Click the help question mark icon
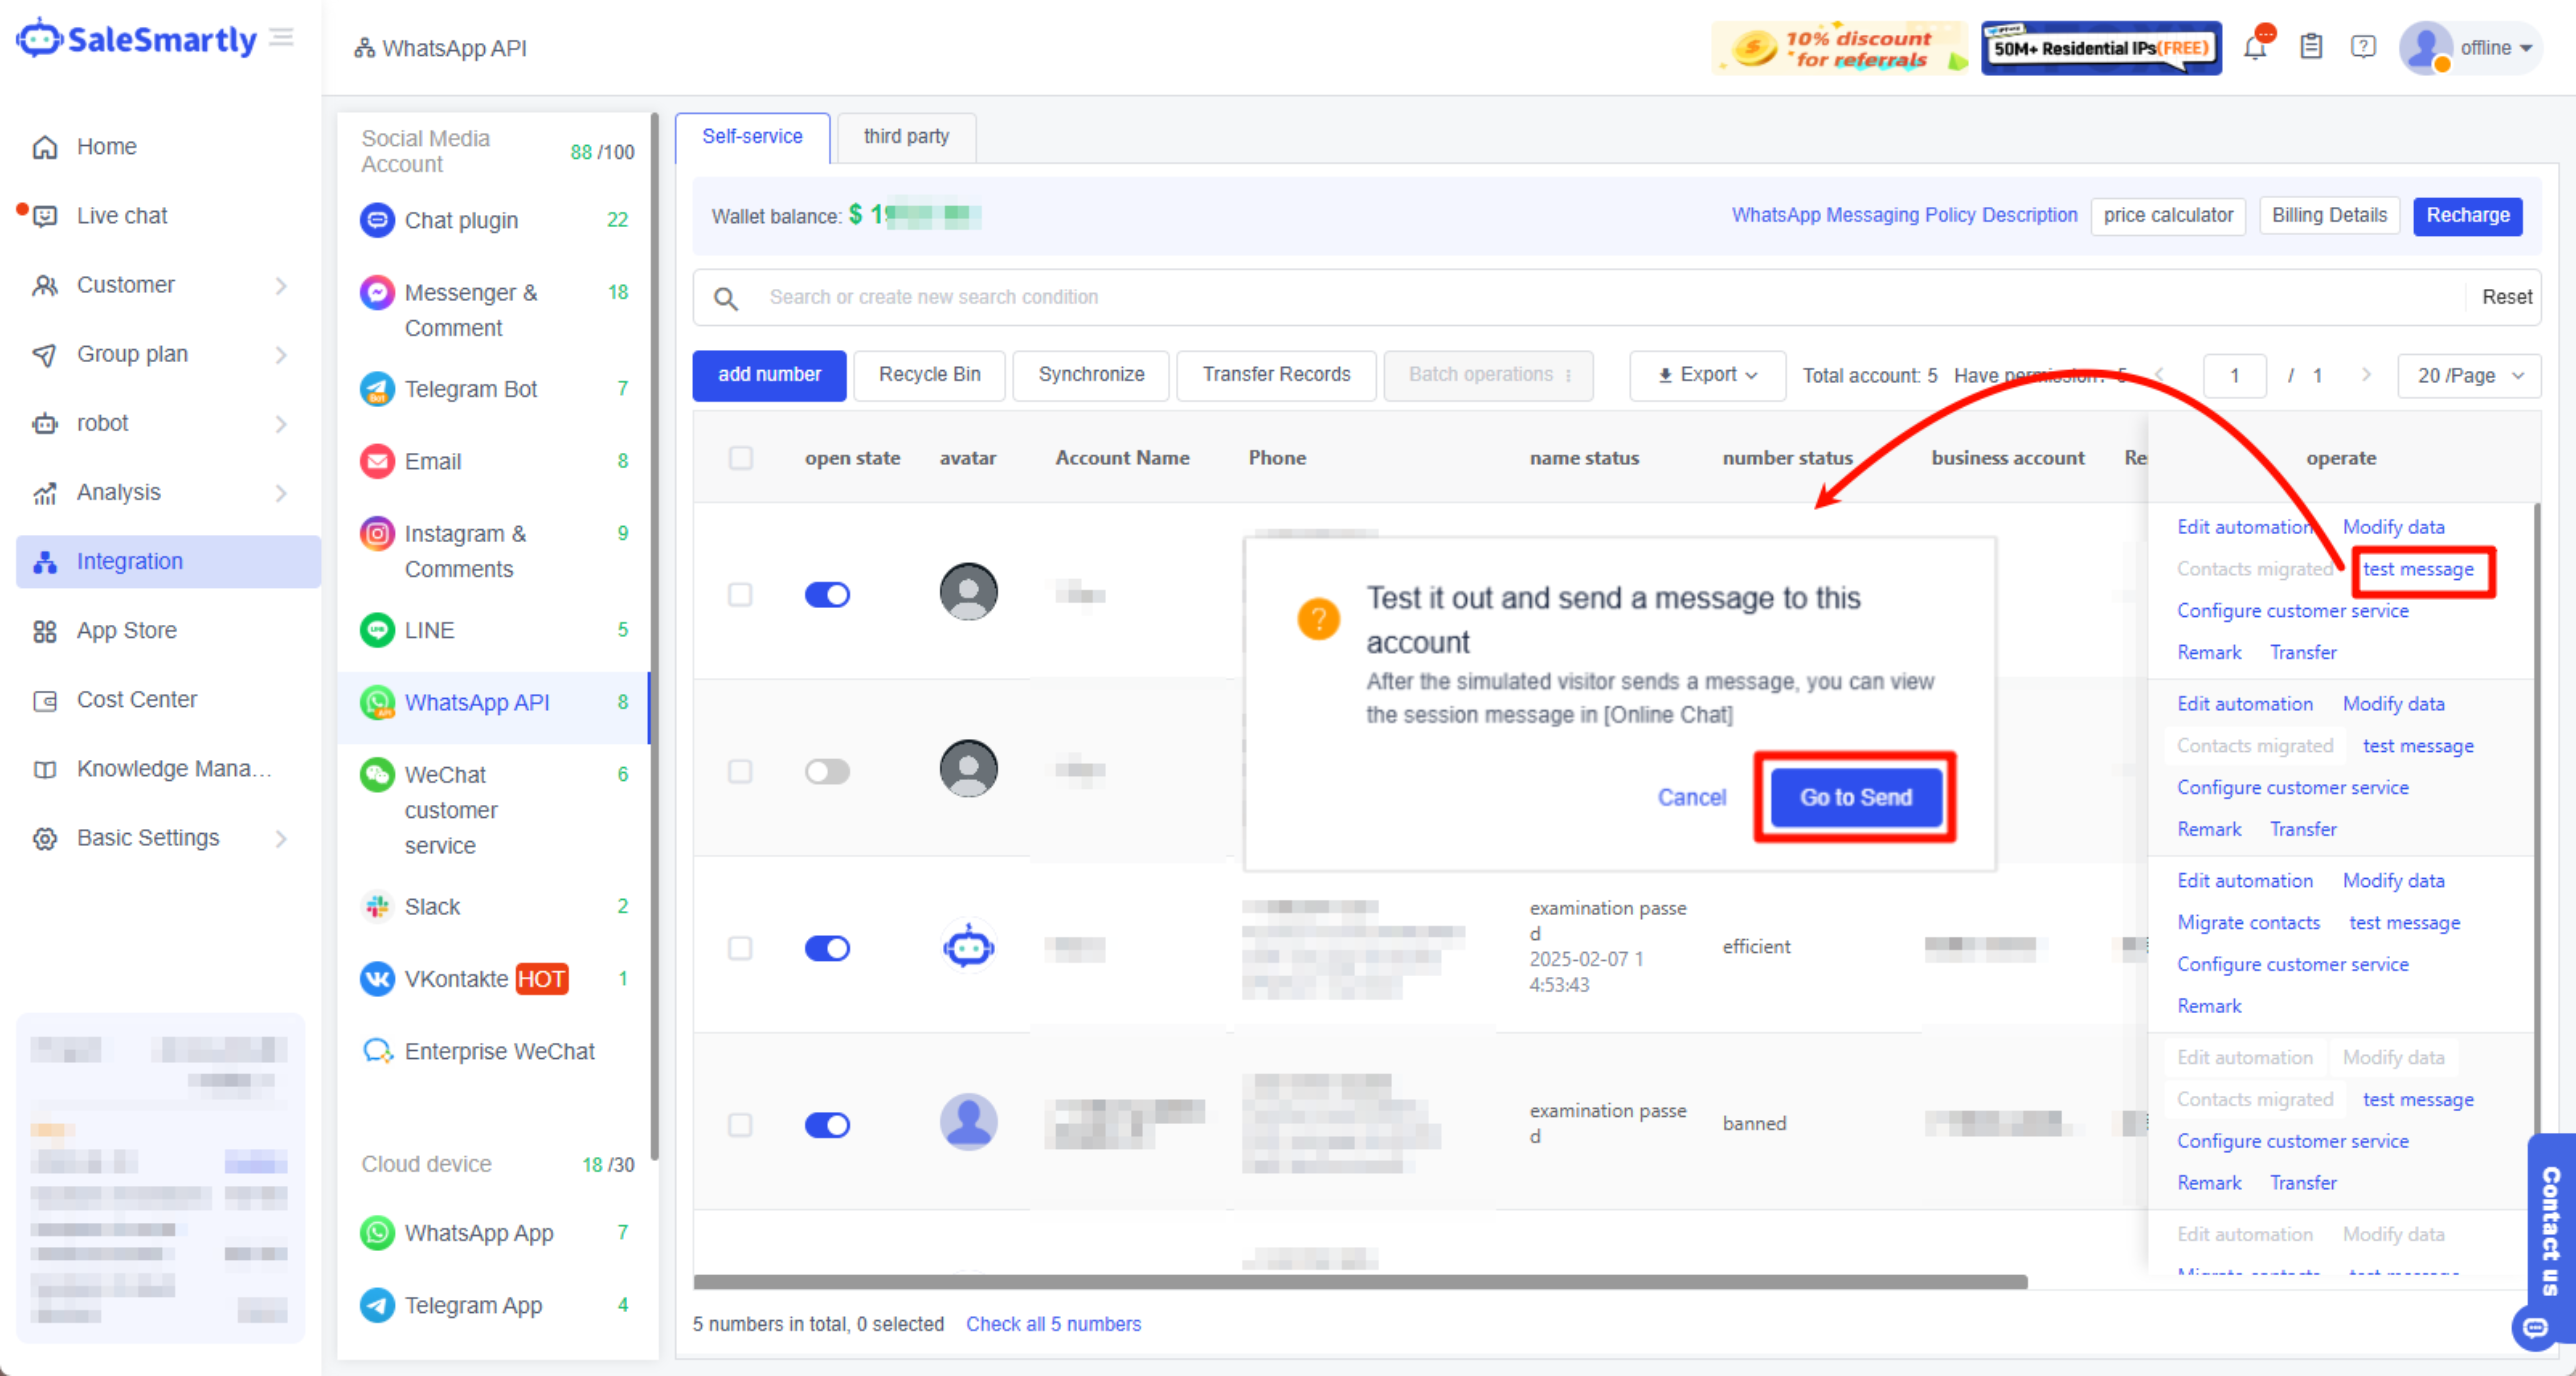The width and height of the screenshot is (2576, 1376). pos(2363,47)
